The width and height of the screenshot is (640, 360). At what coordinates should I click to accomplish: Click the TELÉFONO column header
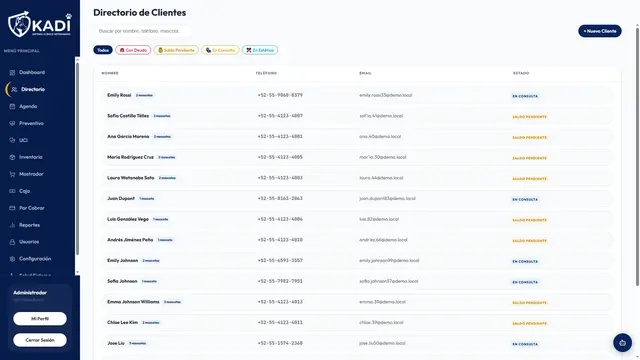point(266,73)
